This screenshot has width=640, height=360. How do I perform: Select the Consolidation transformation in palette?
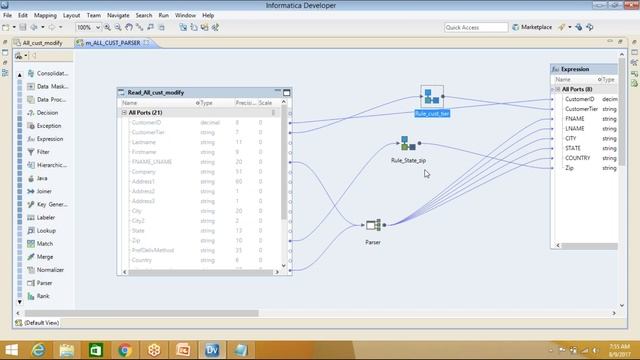click(x=47, y=73)
